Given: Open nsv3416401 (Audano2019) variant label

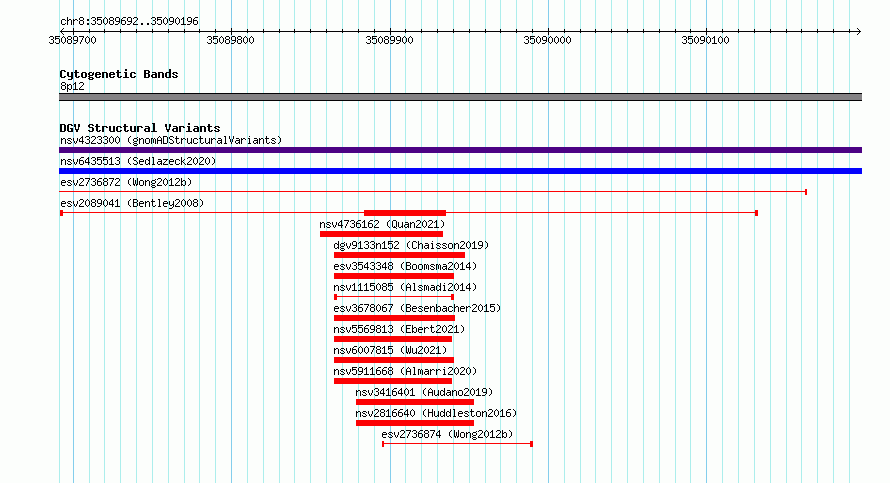Looking at the screenshot, I should point(424,392).
